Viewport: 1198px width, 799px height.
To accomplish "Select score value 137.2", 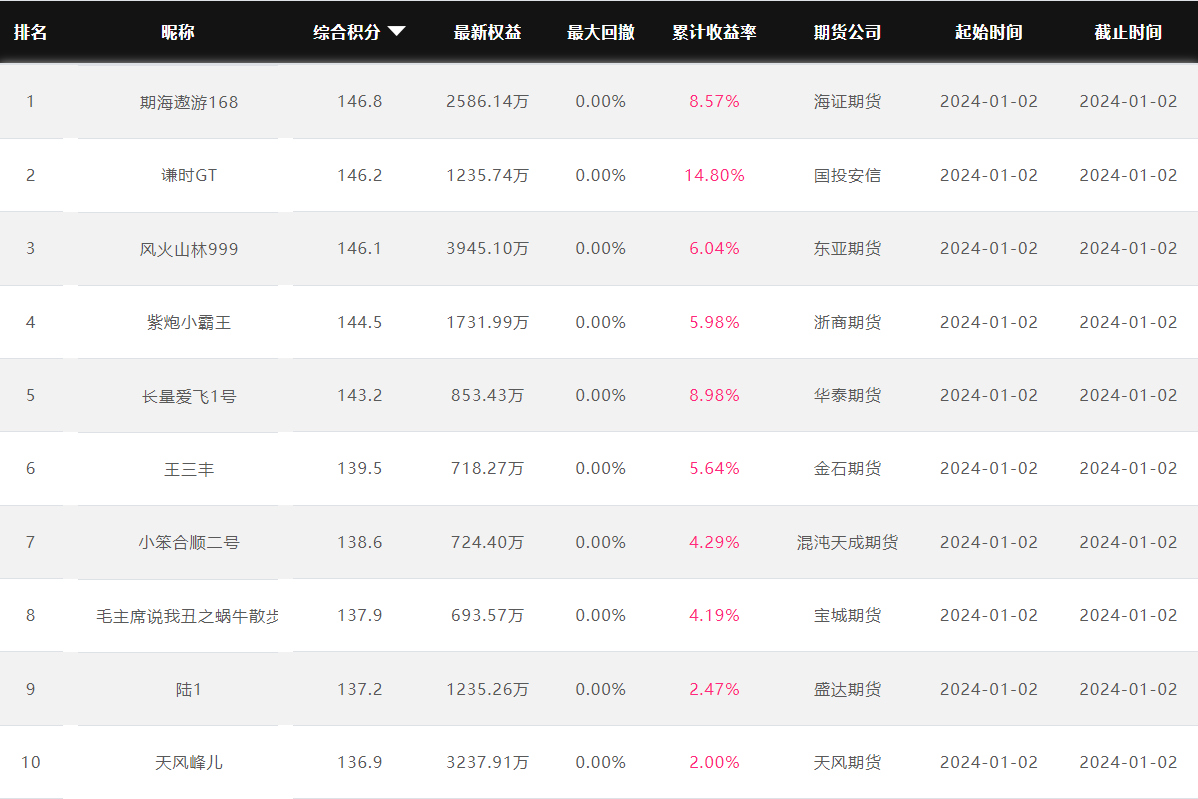I will click(360, 689).
